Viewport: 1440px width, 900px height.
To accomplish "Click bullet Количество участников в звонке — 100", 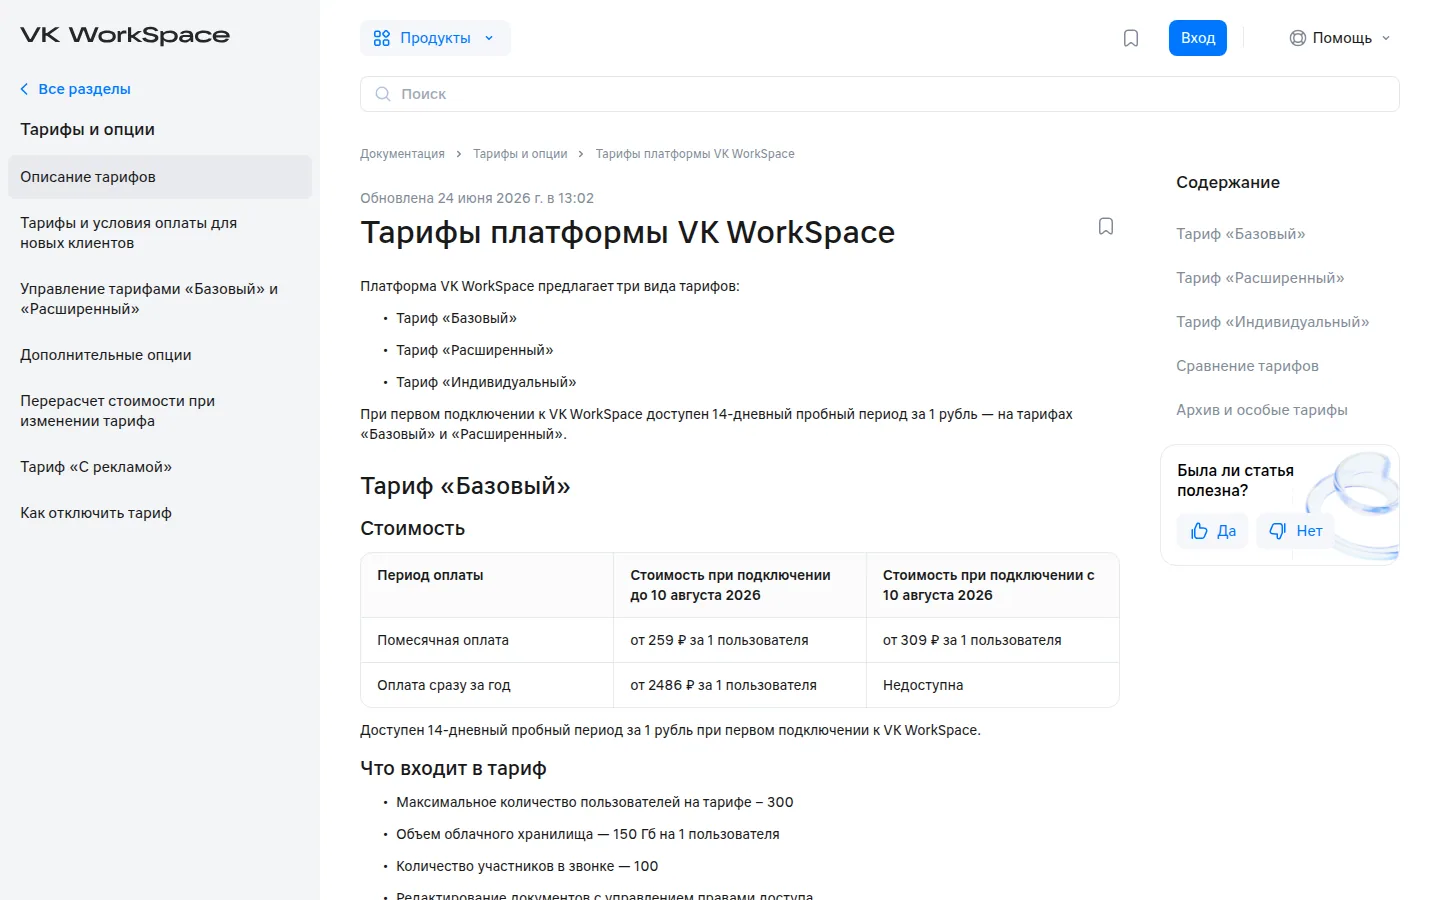I will tap(527, 866).
